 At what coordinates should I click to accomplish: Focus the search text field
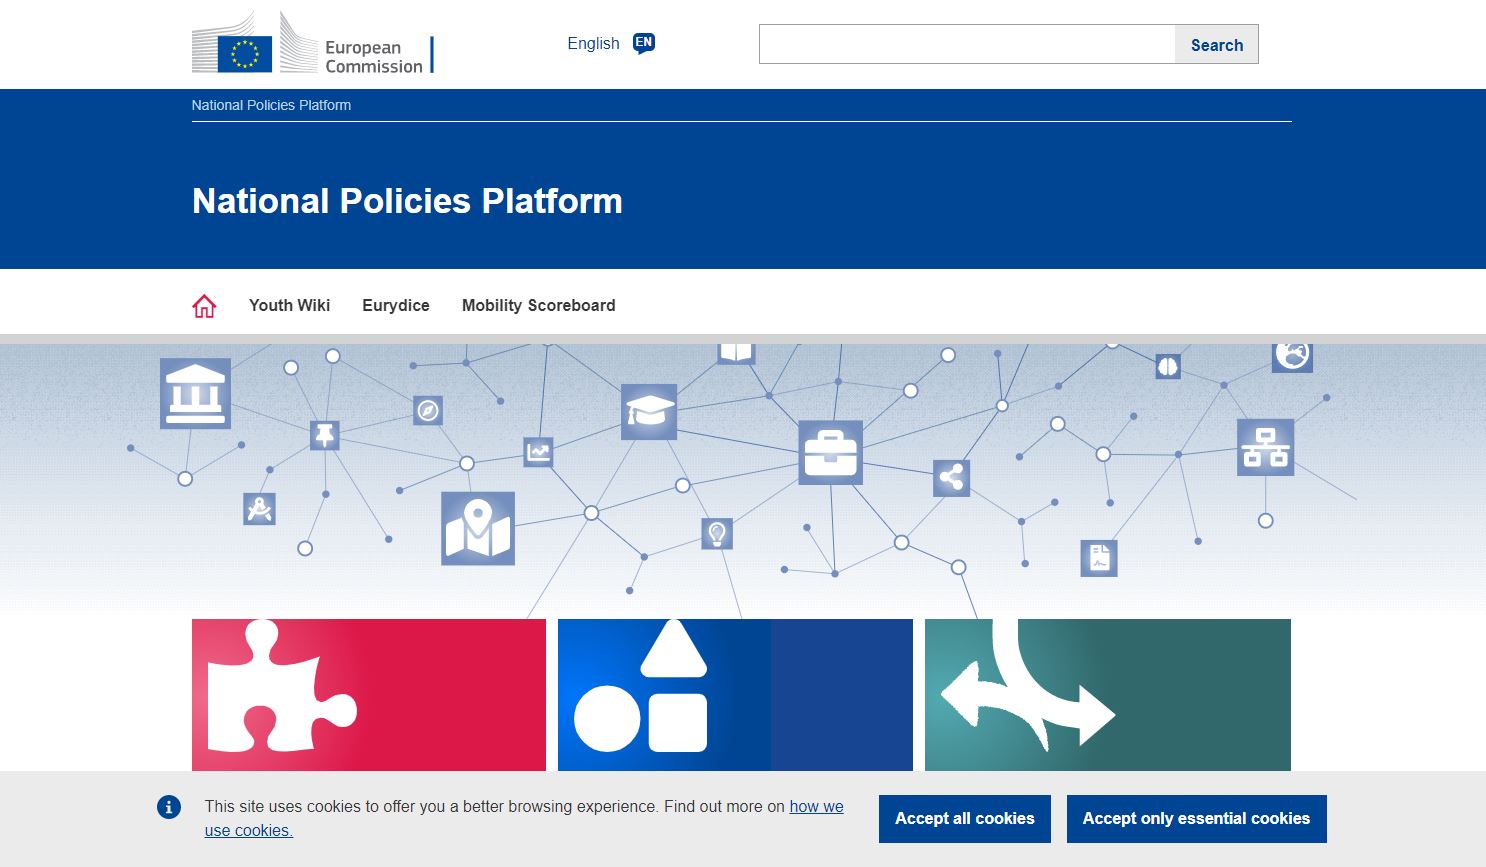point(966,45)
